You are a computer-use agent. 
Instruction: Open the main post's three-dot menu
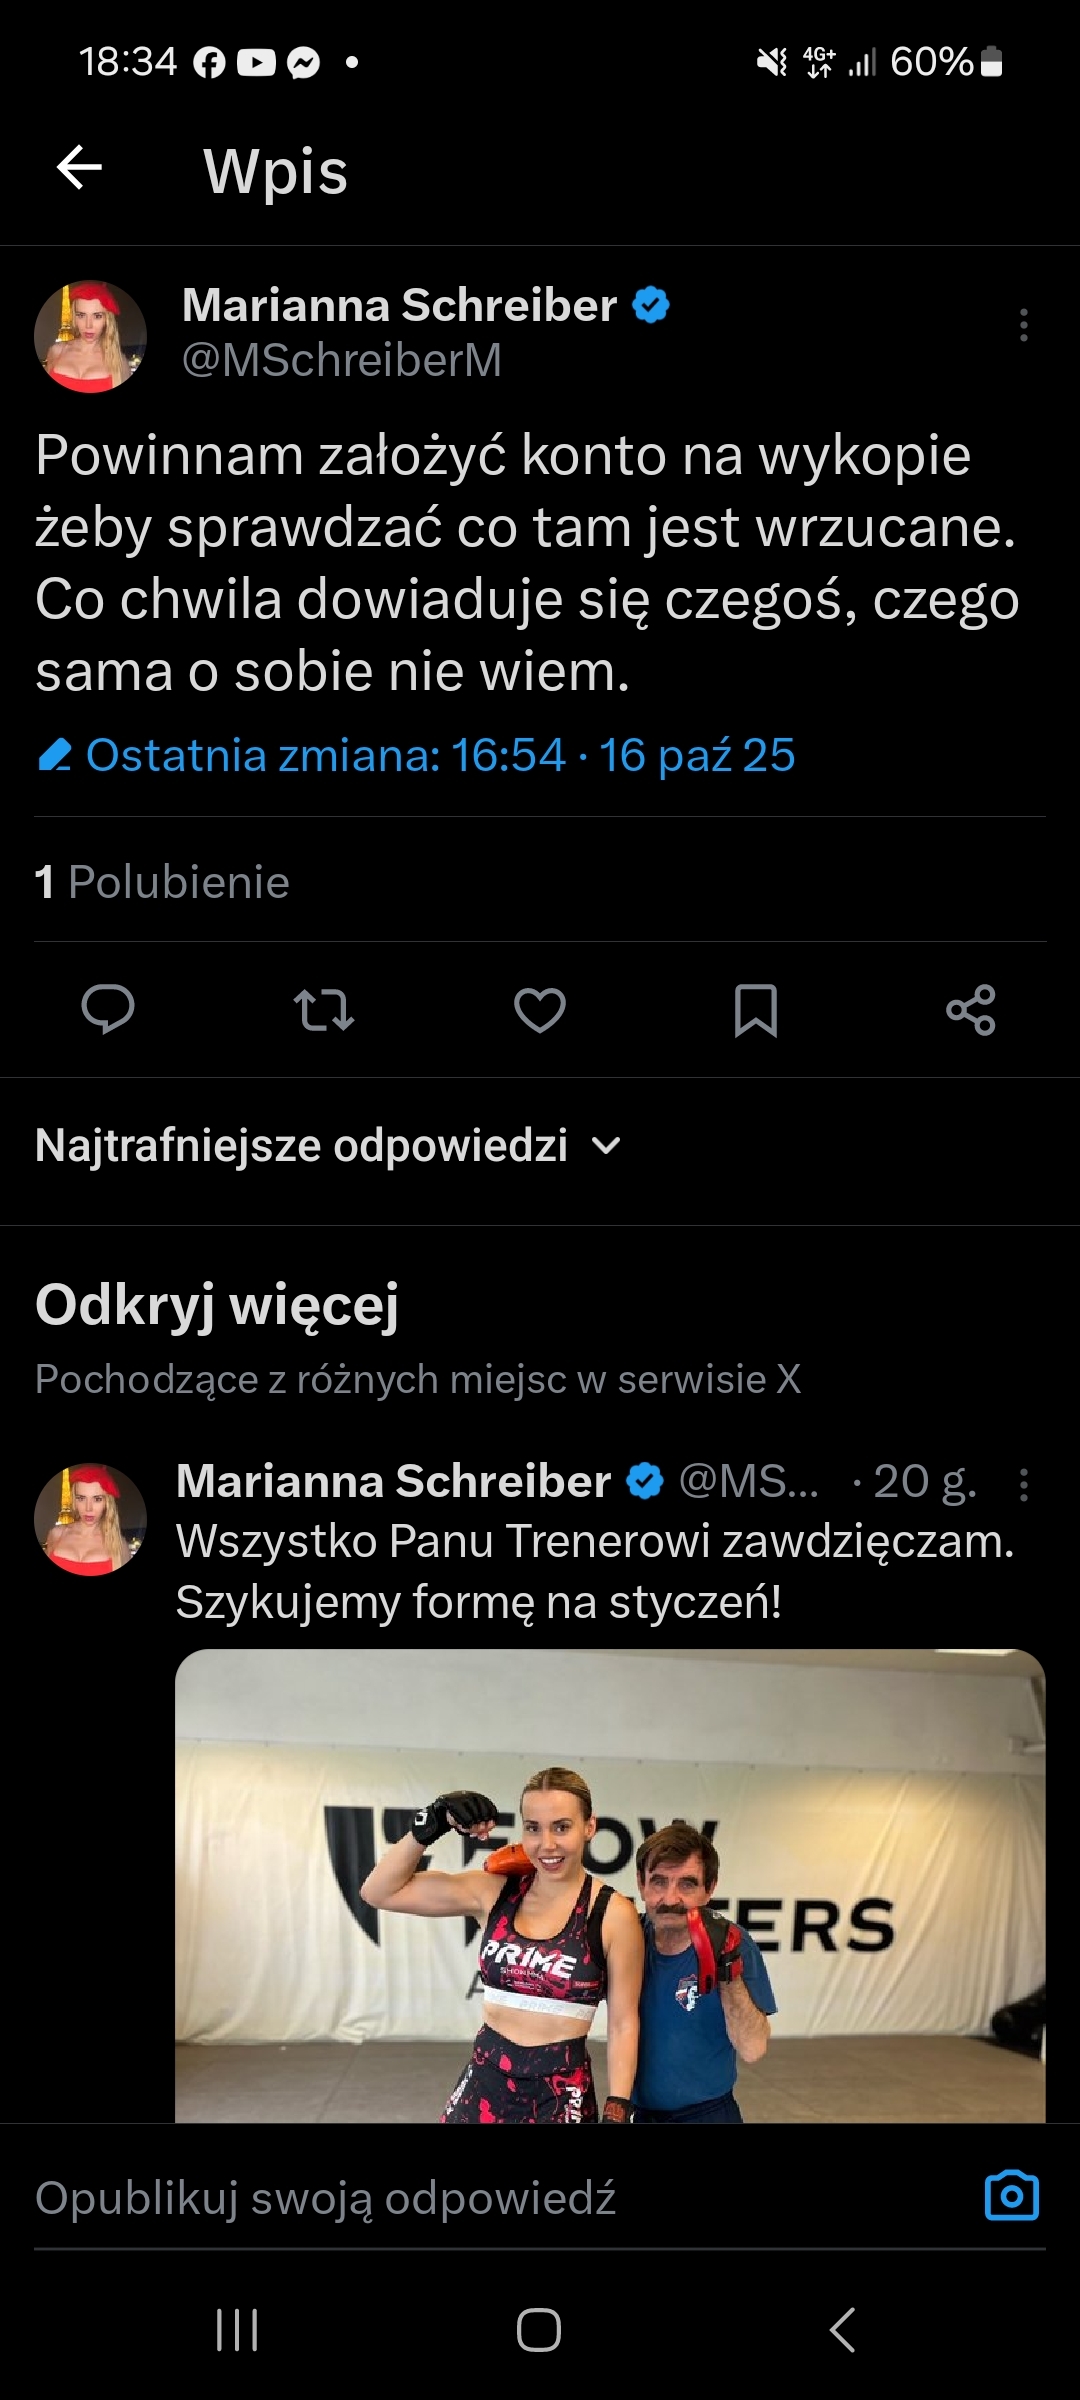[1023, 326]
